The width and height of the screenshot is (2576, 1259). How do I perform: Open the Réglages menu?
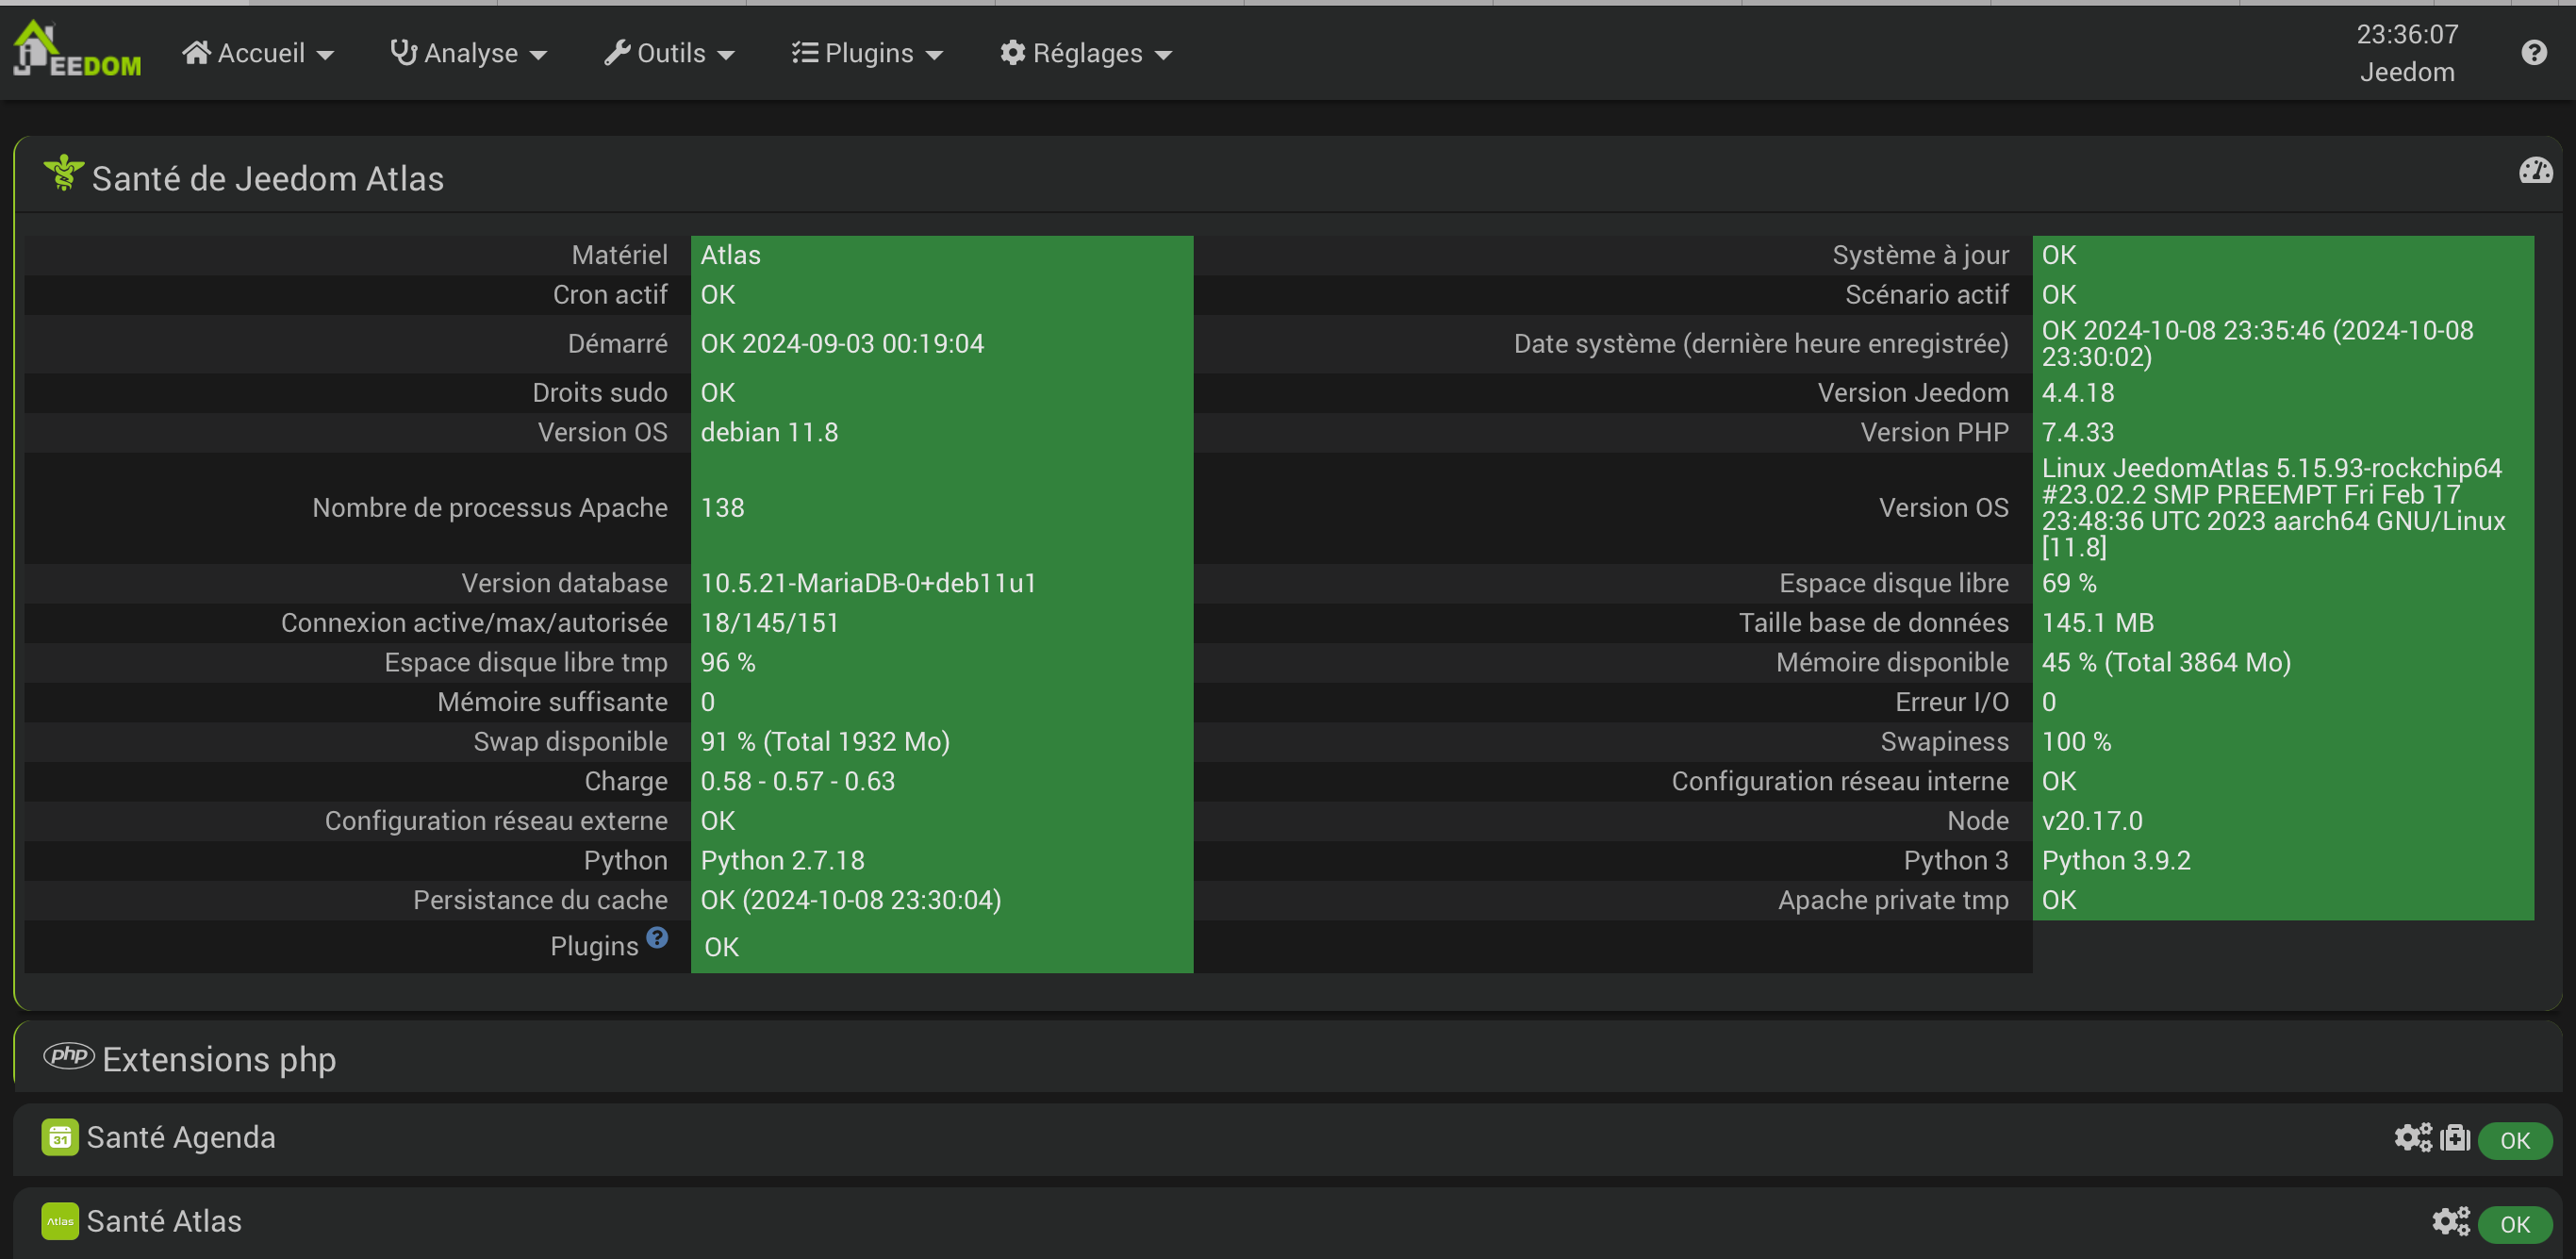pos(1086,53)
